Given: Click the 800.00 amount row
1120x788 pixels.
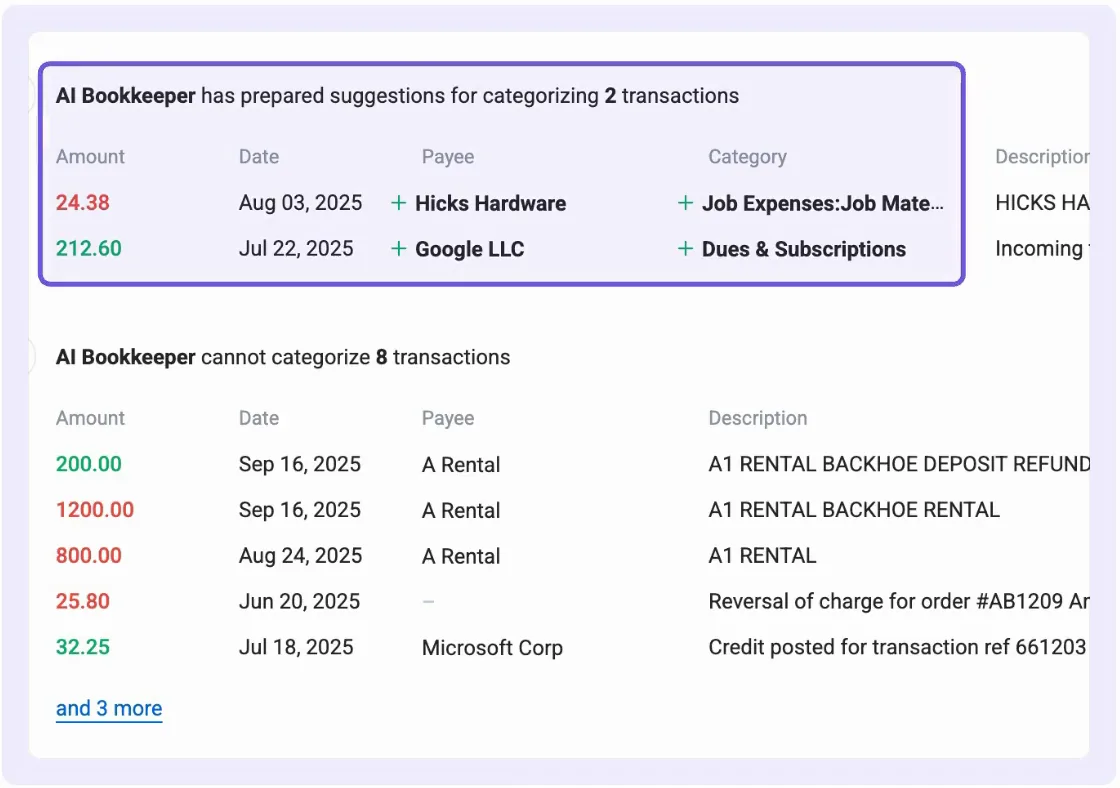Looking at the screenshot, I should [x=89, y=556].
